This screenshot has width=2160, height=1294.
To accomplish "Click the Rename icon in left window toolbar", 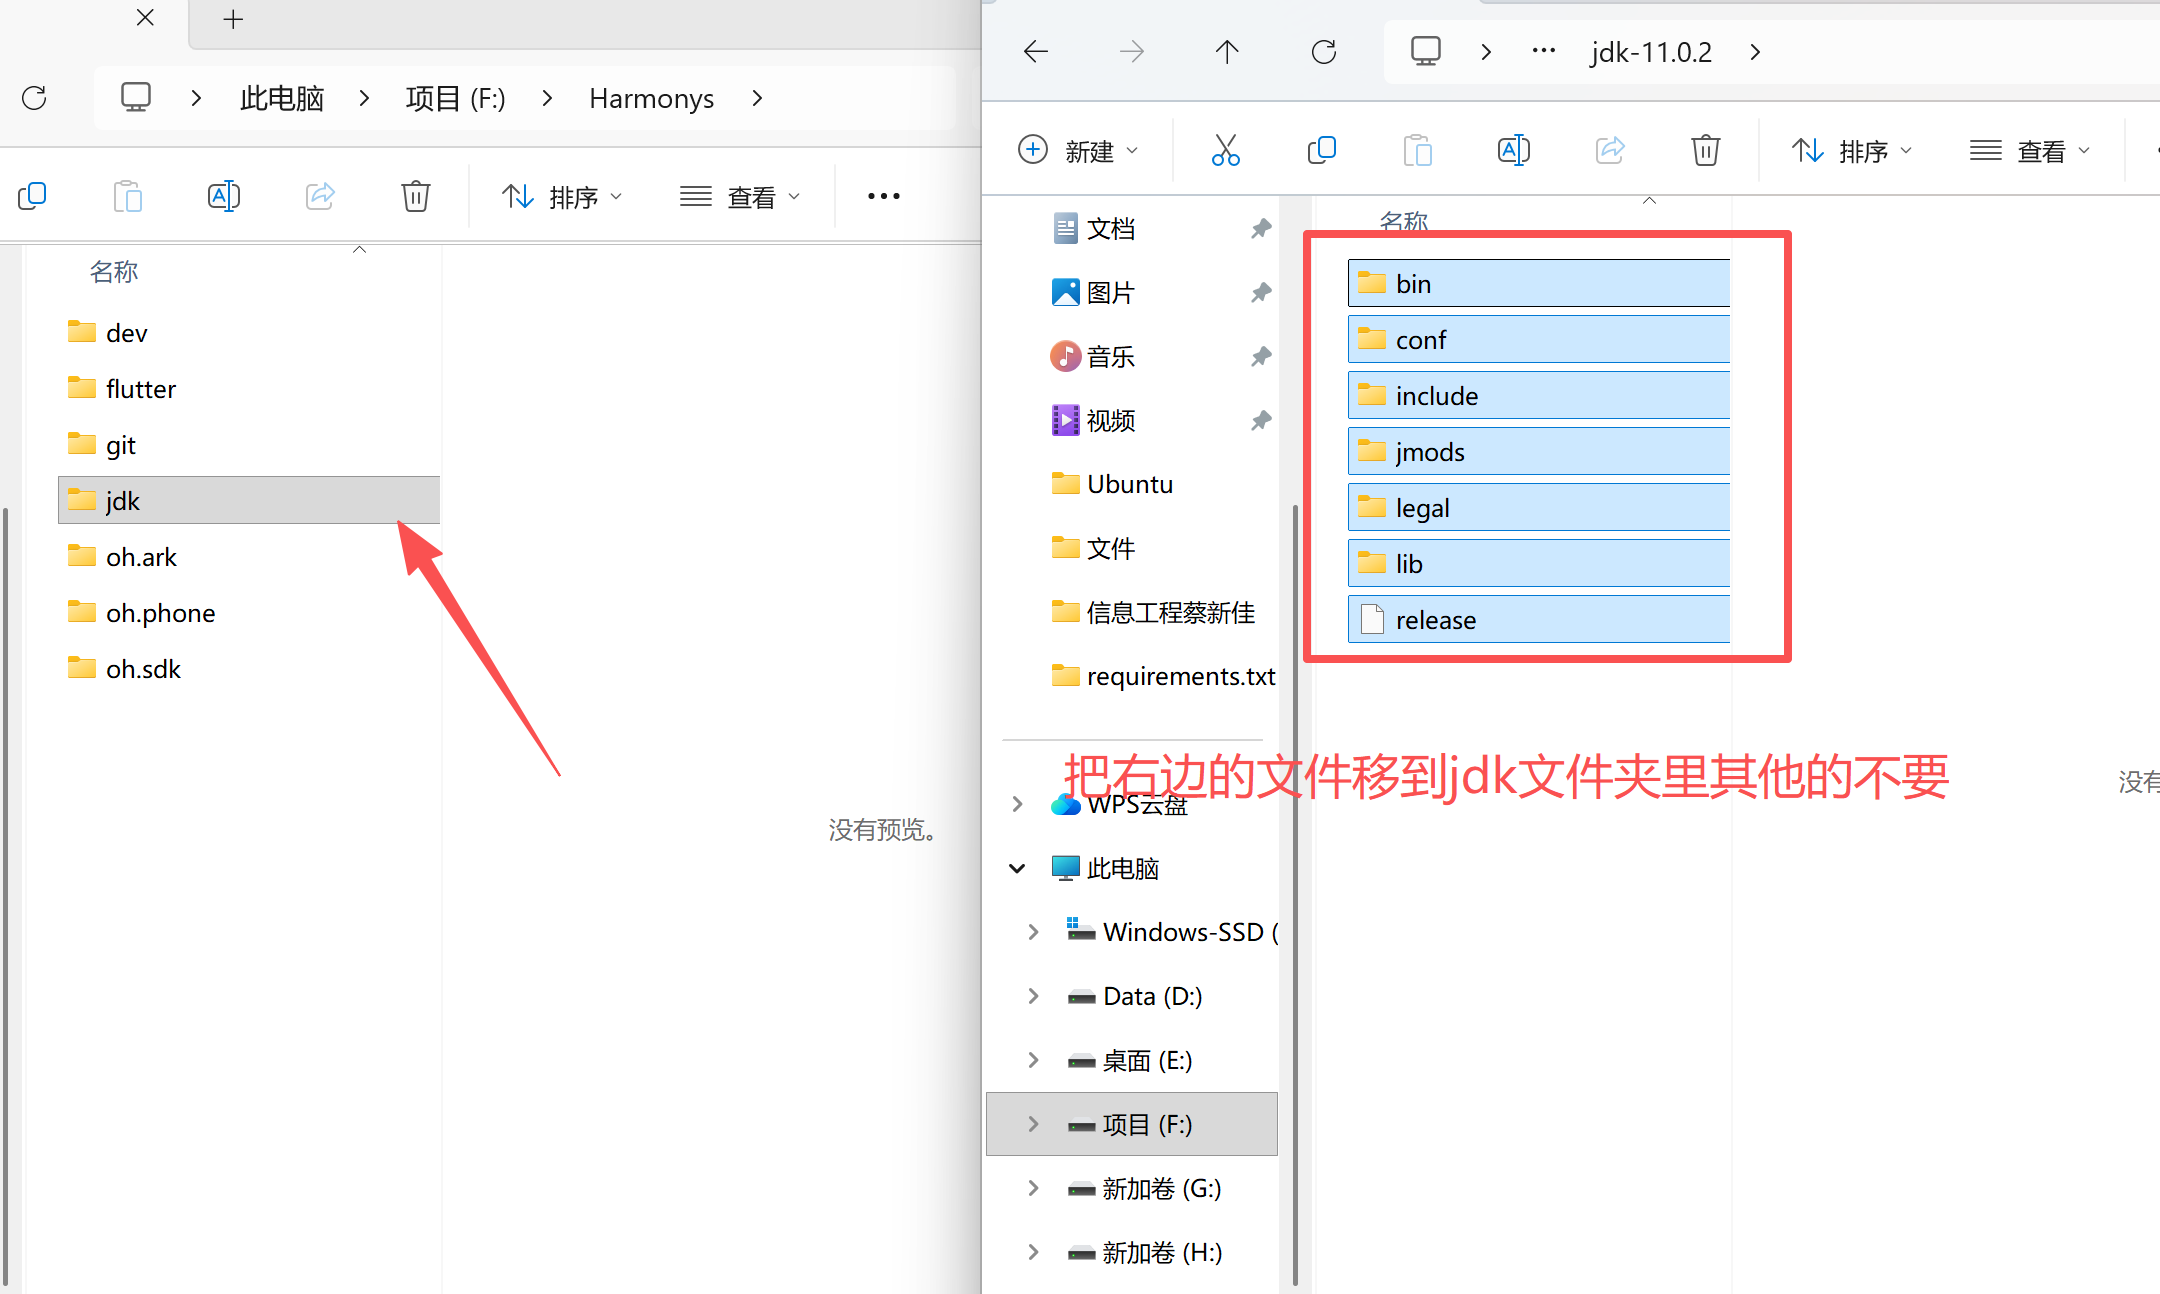I will click(x=224, y=196).
